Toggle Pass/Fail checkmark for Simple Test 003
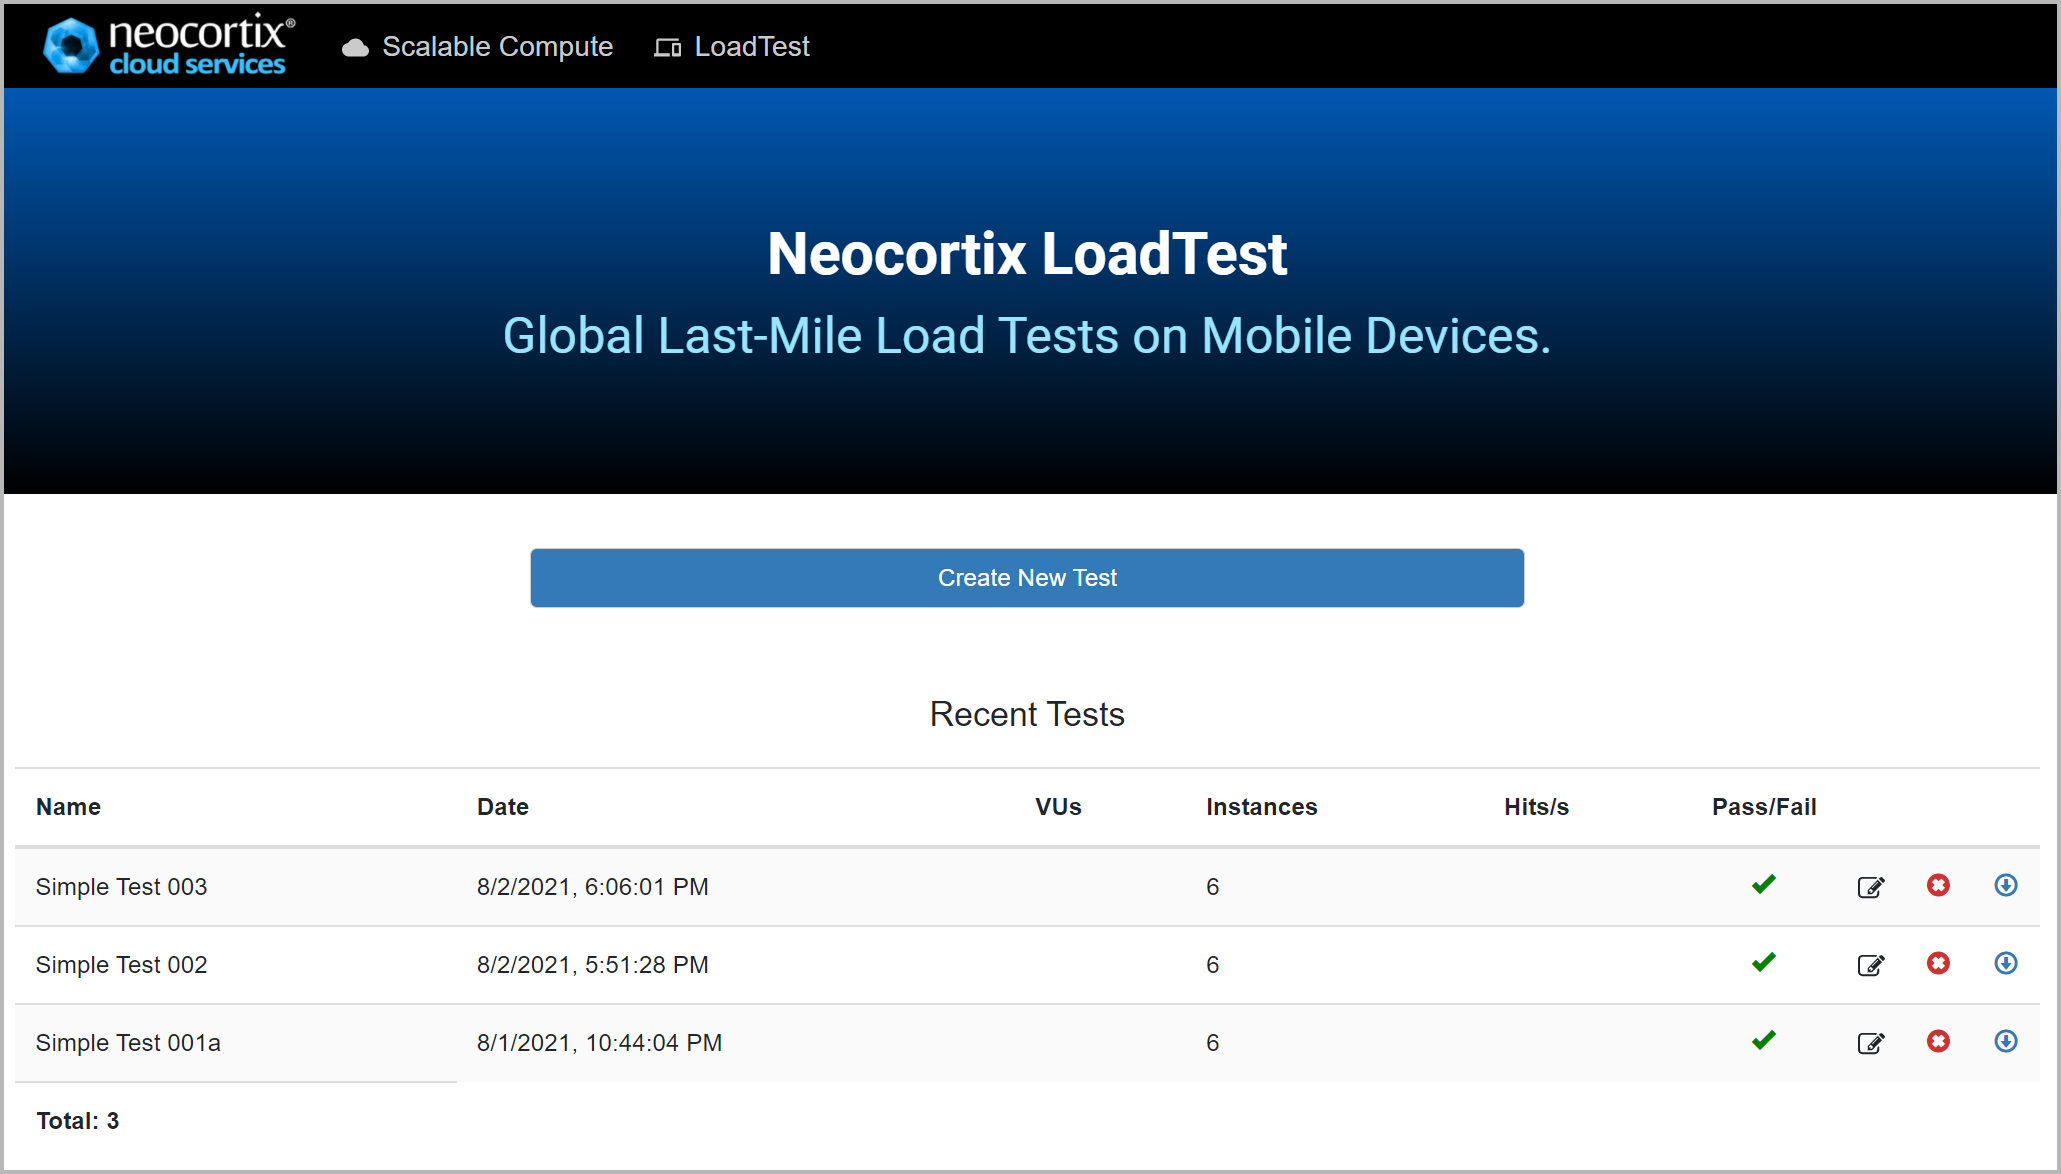 (1762, 887)
